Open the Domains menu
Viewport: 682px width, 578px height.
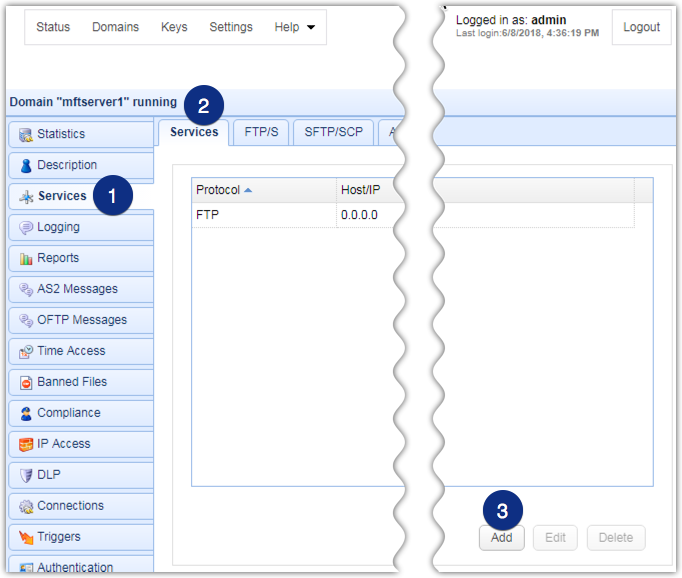[x=115, y=27]
